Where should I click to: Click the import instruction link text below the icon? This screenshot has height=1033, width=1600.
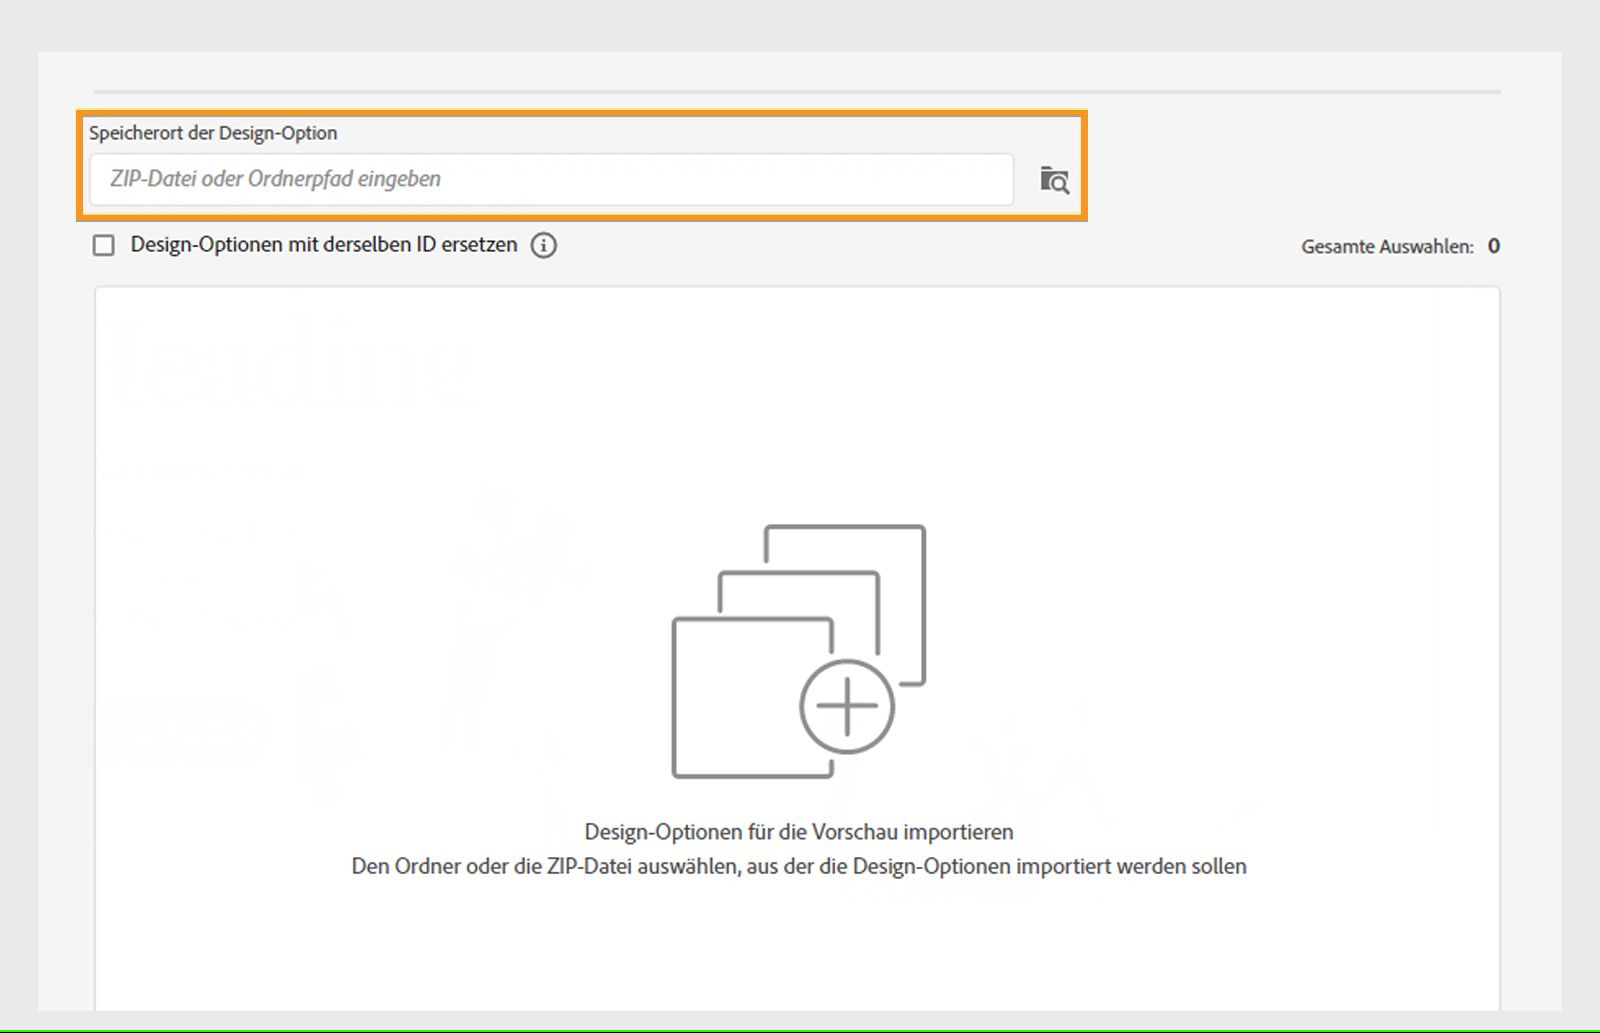click(x=798, y=867)
